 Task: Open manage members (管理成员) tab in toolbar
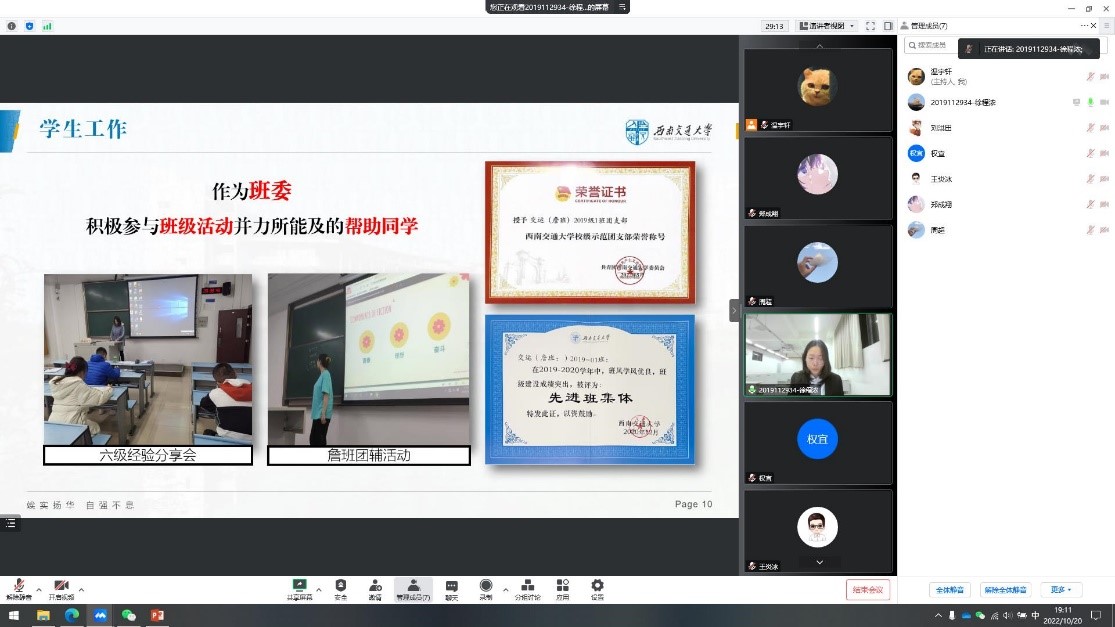pos(412,588)
